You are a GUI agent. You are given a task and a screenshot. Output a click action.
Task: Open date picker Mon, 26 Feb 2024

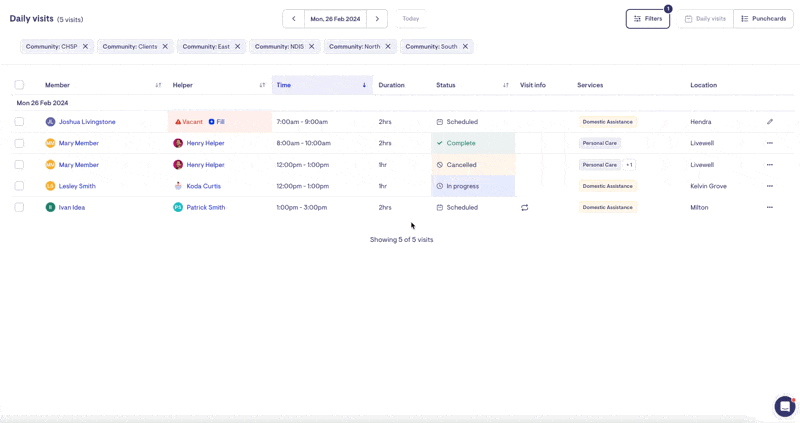(x=335, y=19)
